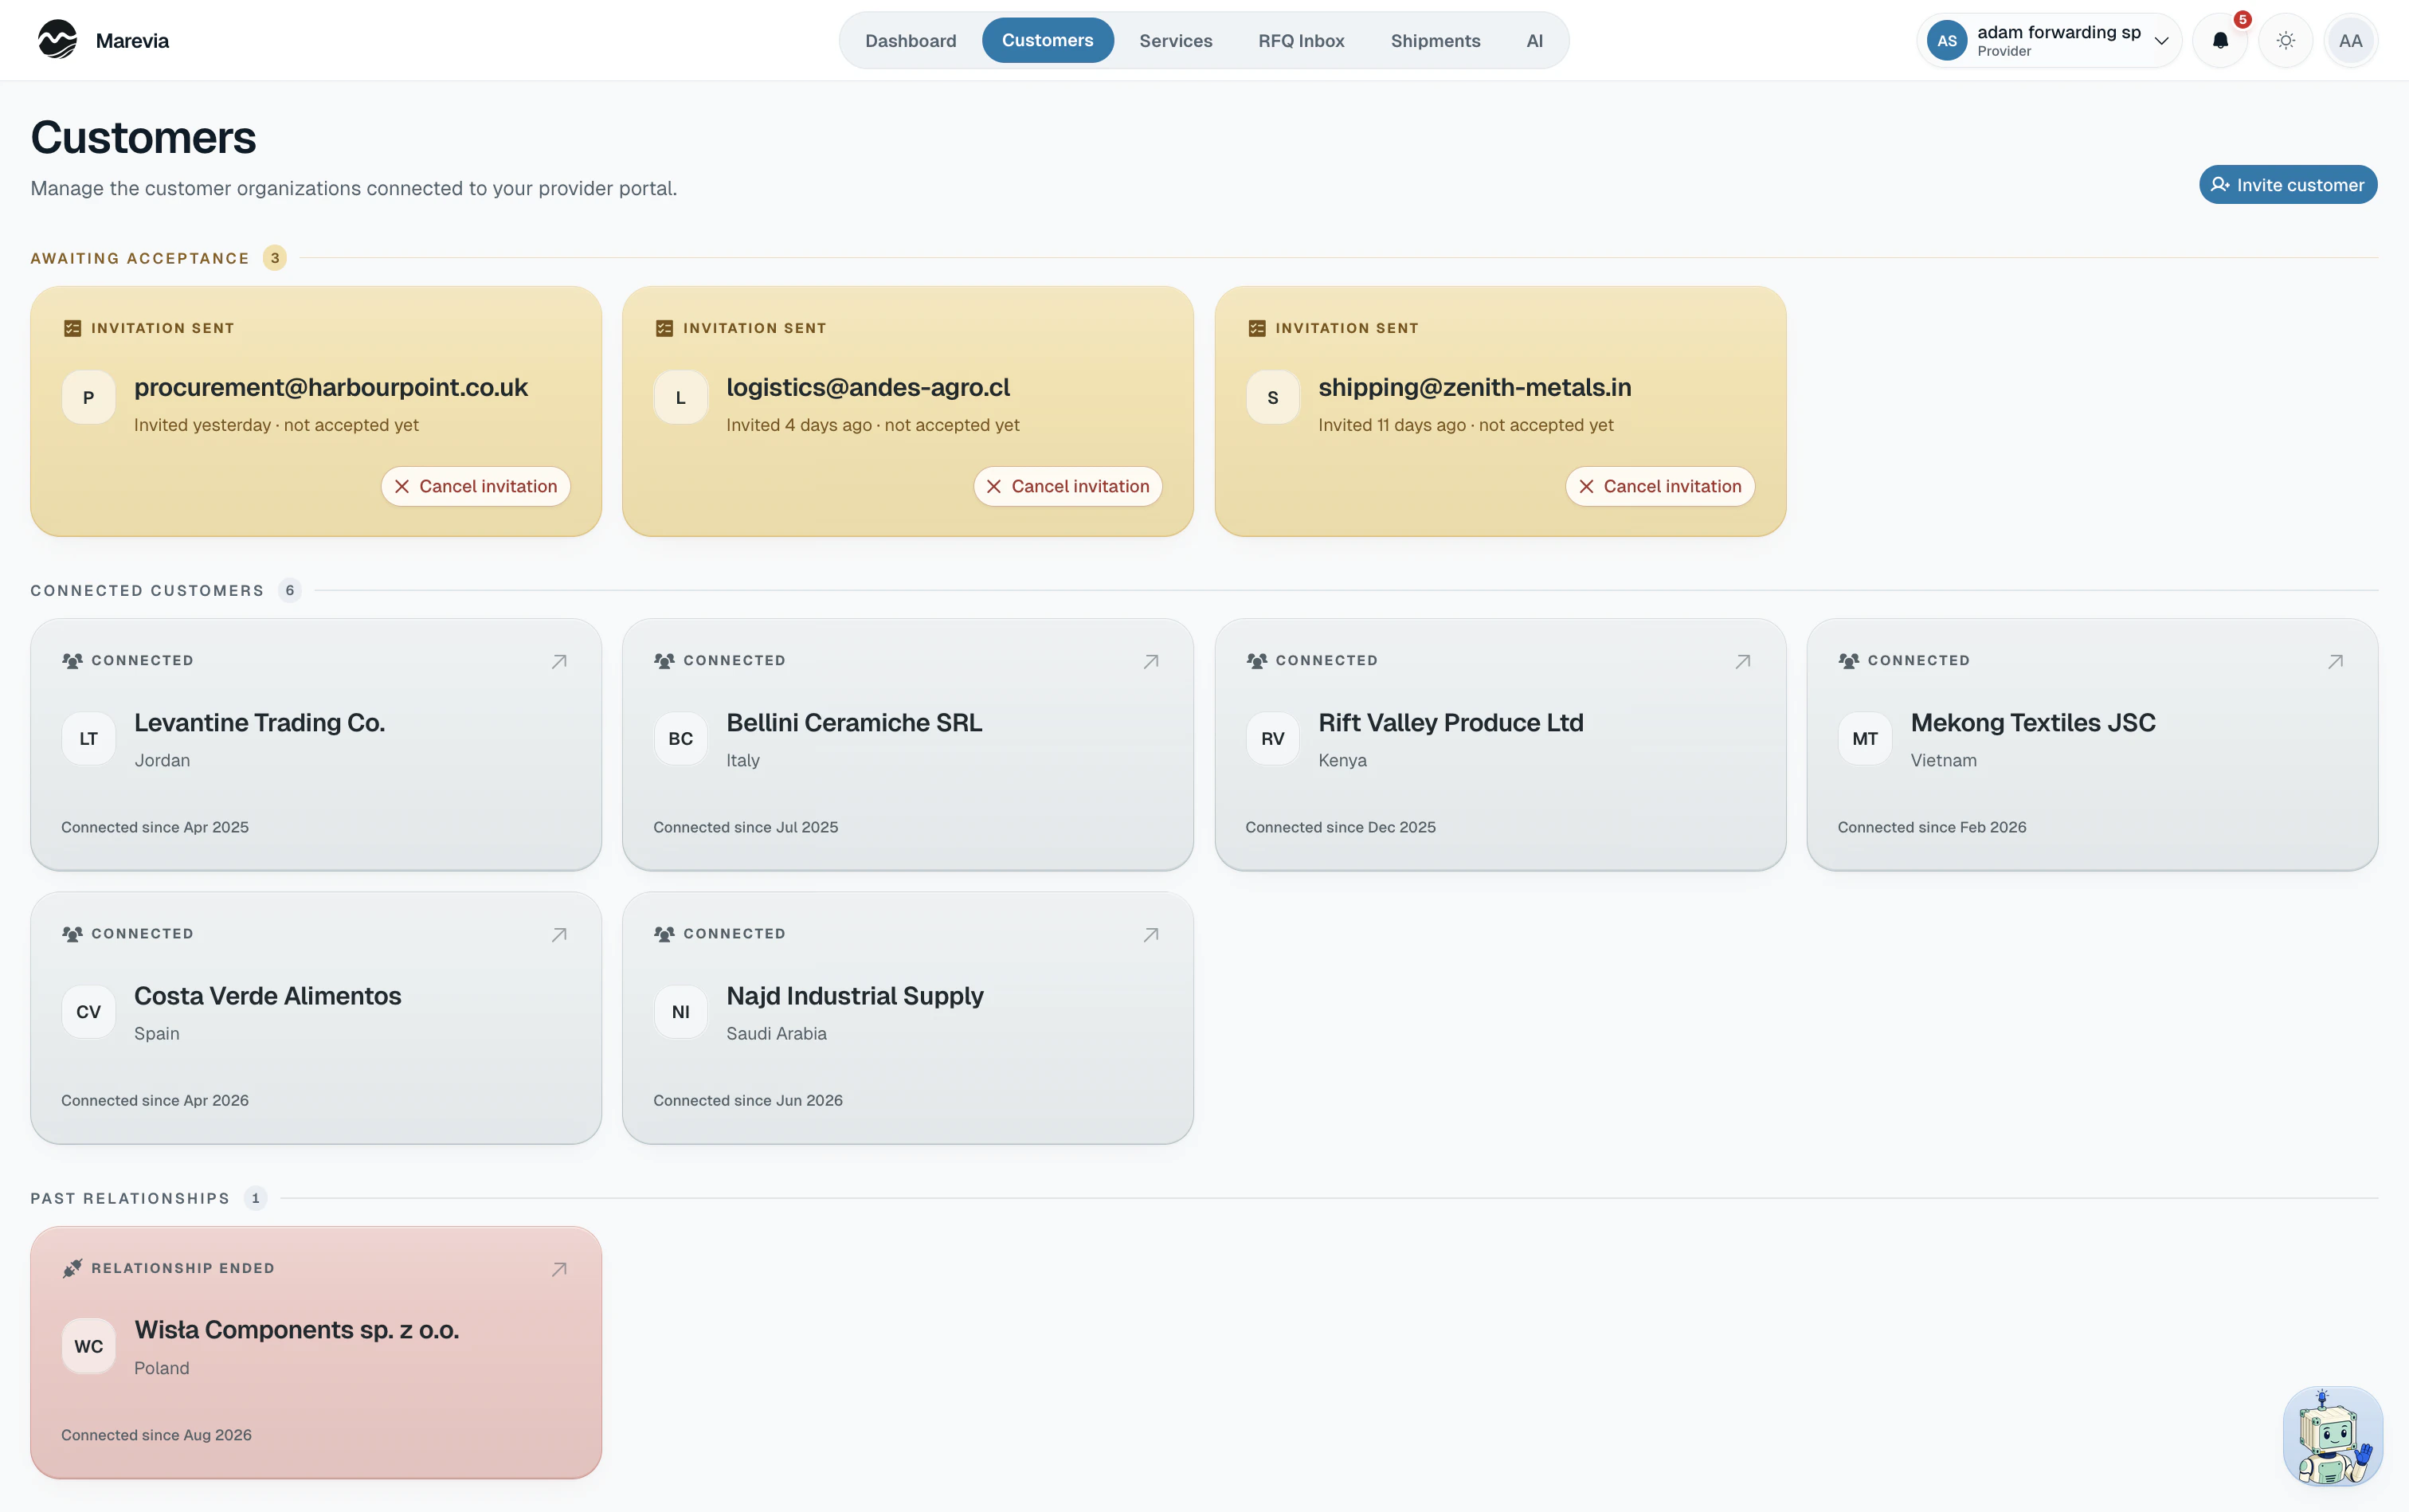2409x1512 pixels.
Task: Open Bellini Ceramiche SRL arrow icon
Action: coord(1152,661)
